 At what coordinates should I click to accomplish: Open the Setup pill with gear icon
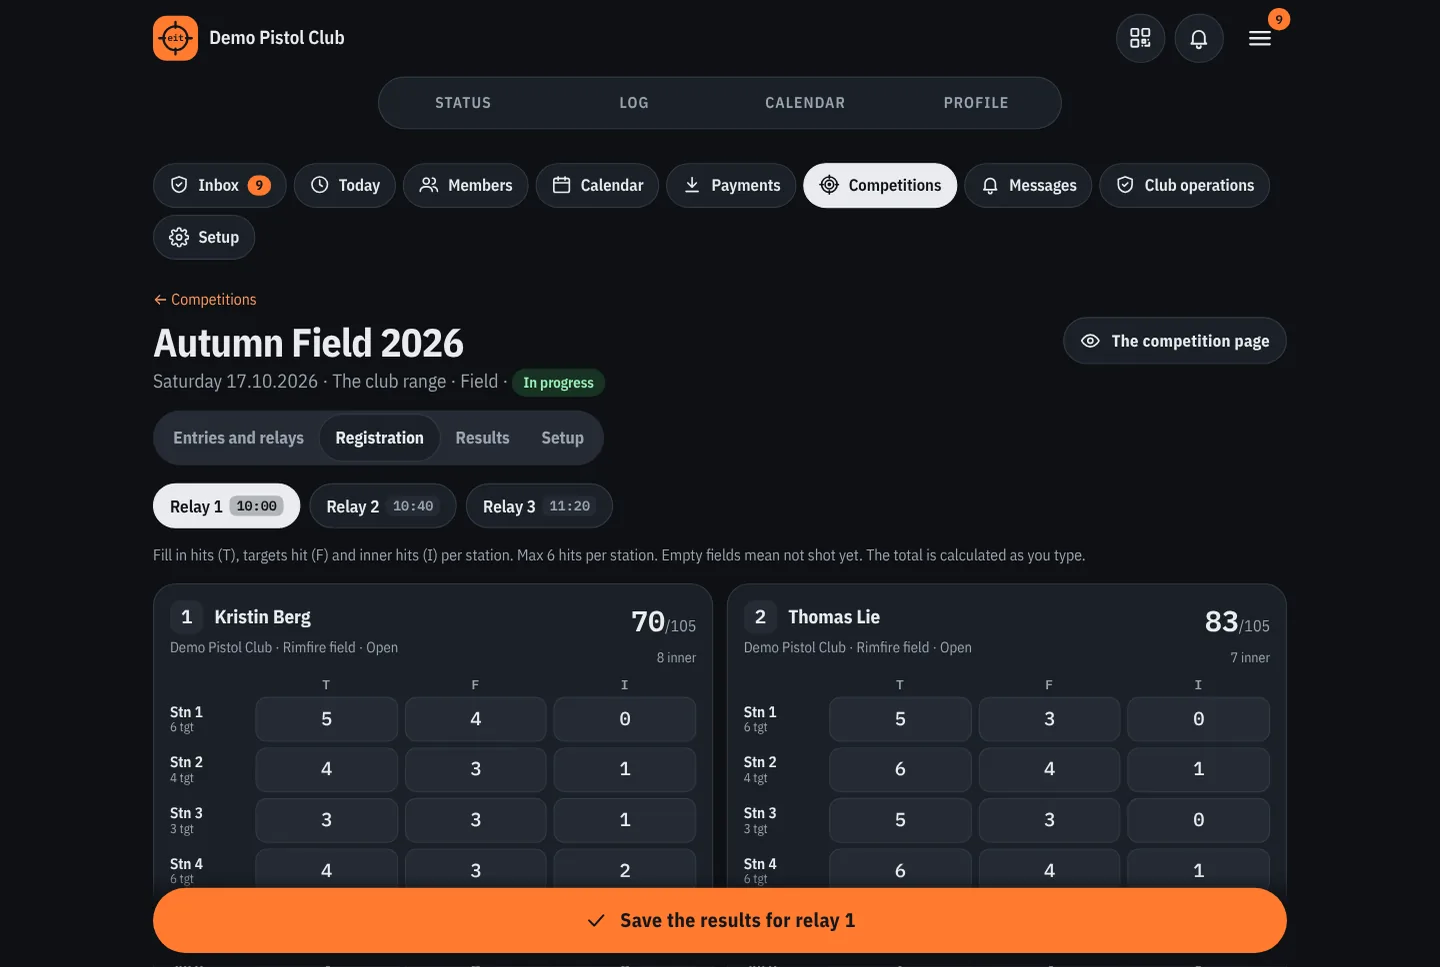click(204, 237)
